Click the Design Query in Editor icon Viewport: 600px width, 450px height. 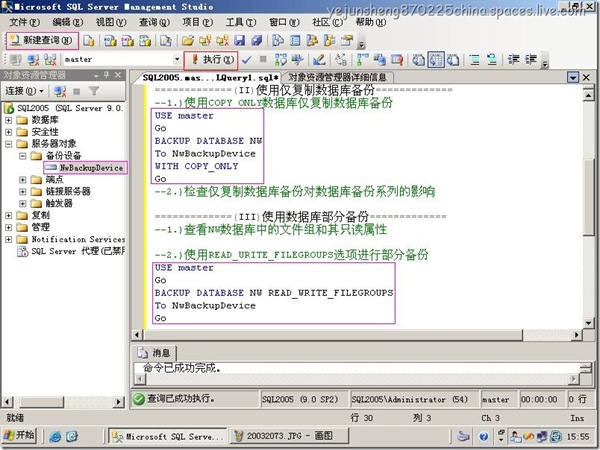[319, 60]
